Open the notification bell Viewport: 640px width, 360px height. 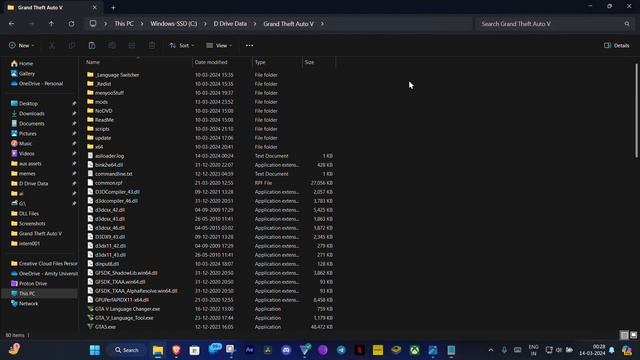tap(611, 350)
